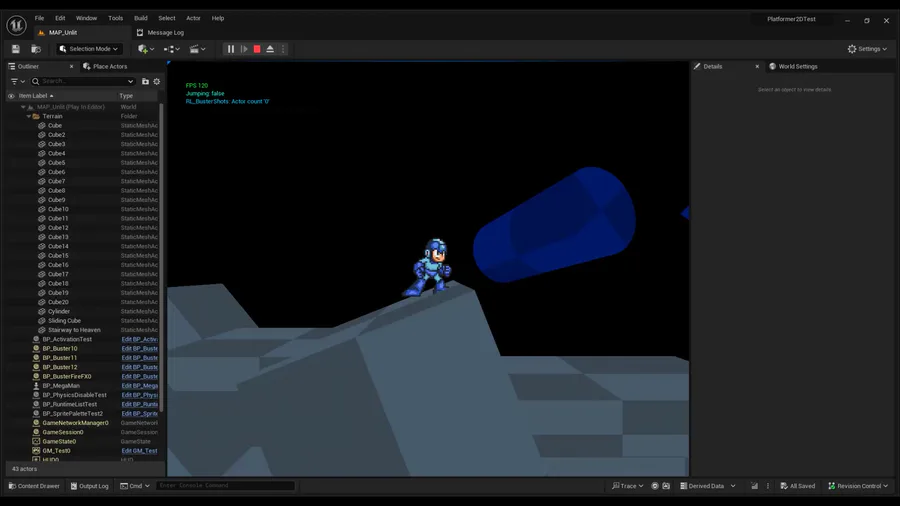This screenshot has height=506, width=900.
Task: Open the Select menu
Action: coord(167,18)
